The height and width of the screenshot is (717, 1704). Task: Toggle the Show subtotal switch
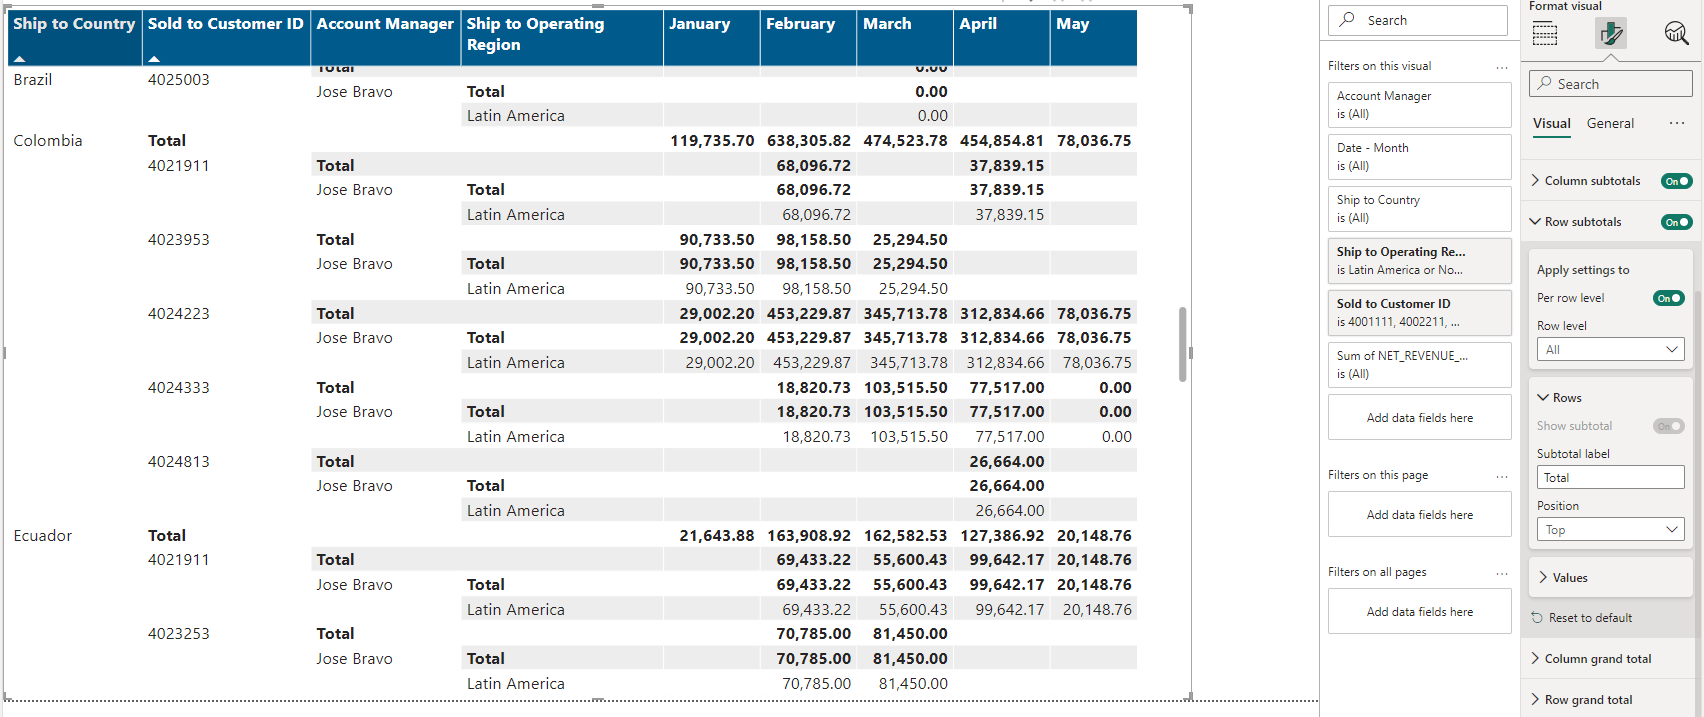tap(1668, 426)
